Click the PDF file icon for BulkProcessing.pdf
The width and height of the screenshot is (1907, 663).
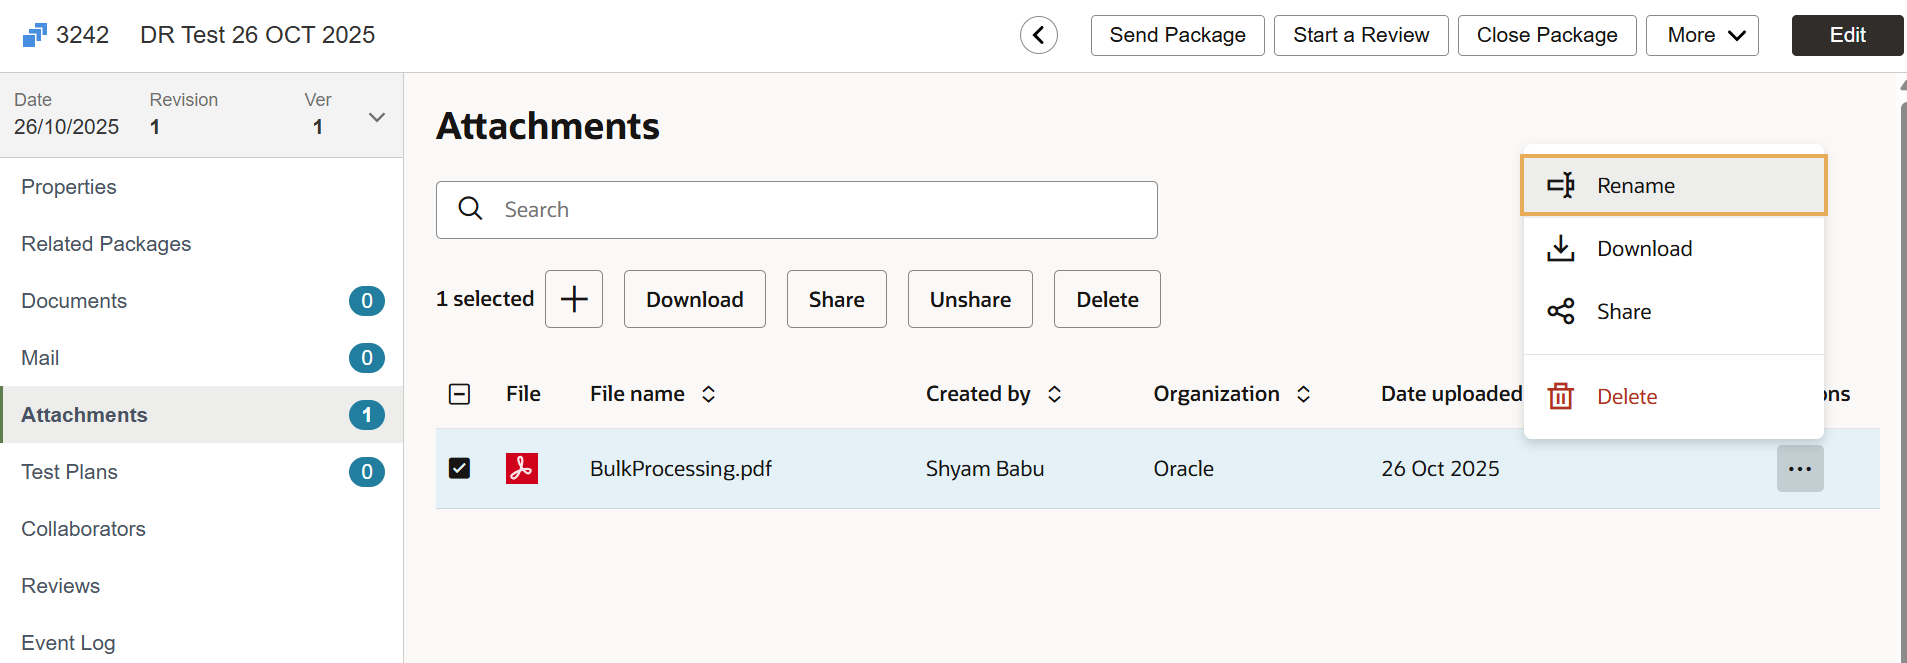pyautogui.click(x=521, y=468)
